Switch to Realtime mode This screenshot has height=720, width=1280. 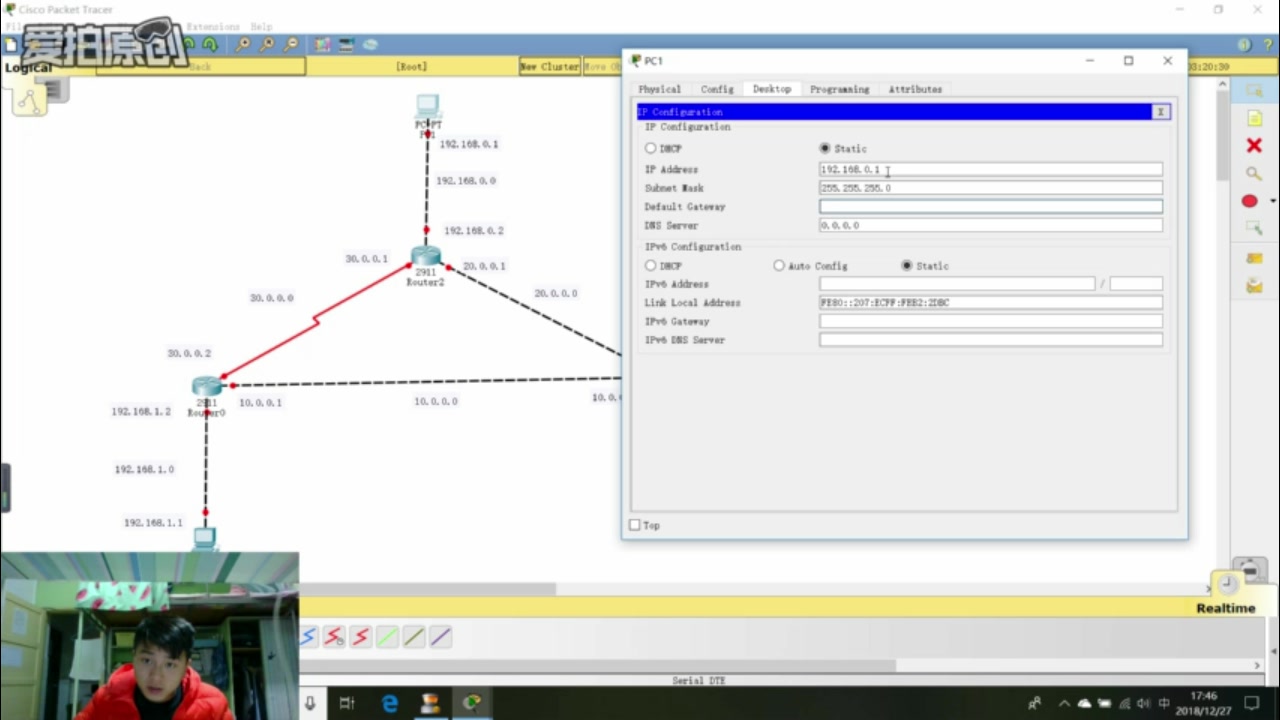tap(1225, 608)
